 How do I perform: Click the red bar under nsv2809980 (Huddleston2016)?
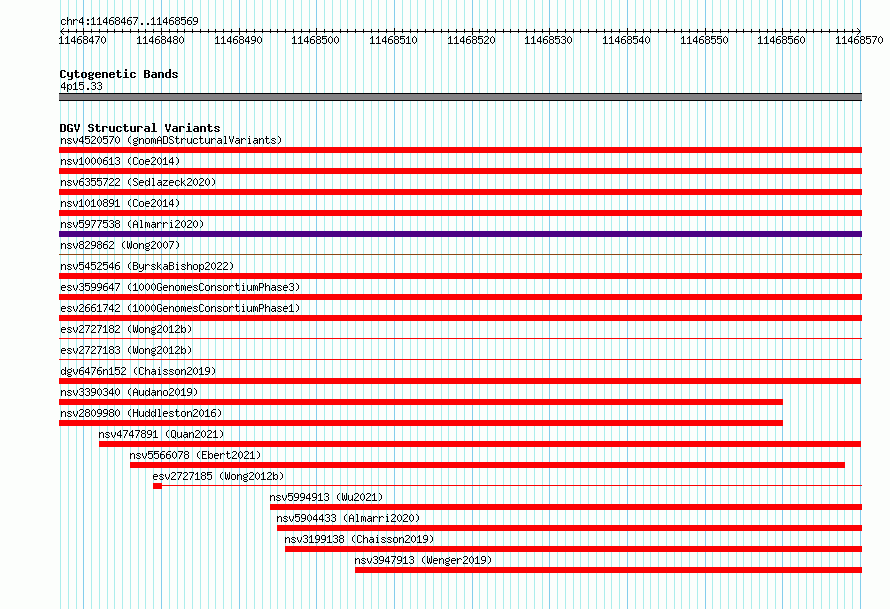click(x=421, y=423)
